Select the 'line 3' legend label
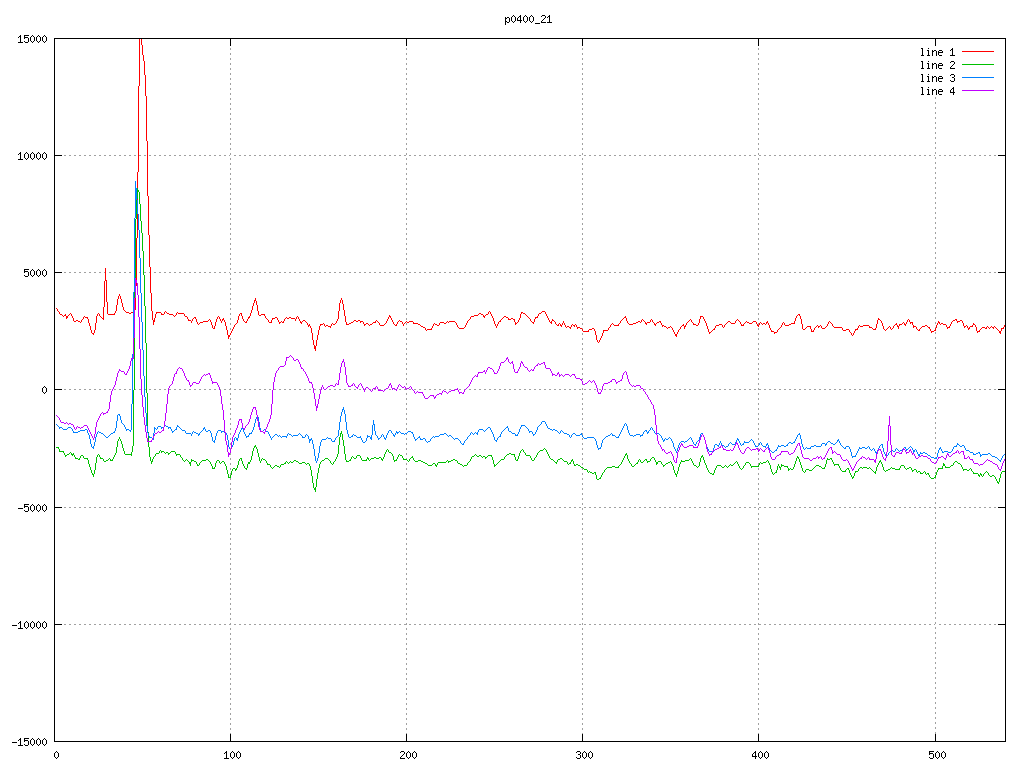1024x768 pixels. pos(937,78)
